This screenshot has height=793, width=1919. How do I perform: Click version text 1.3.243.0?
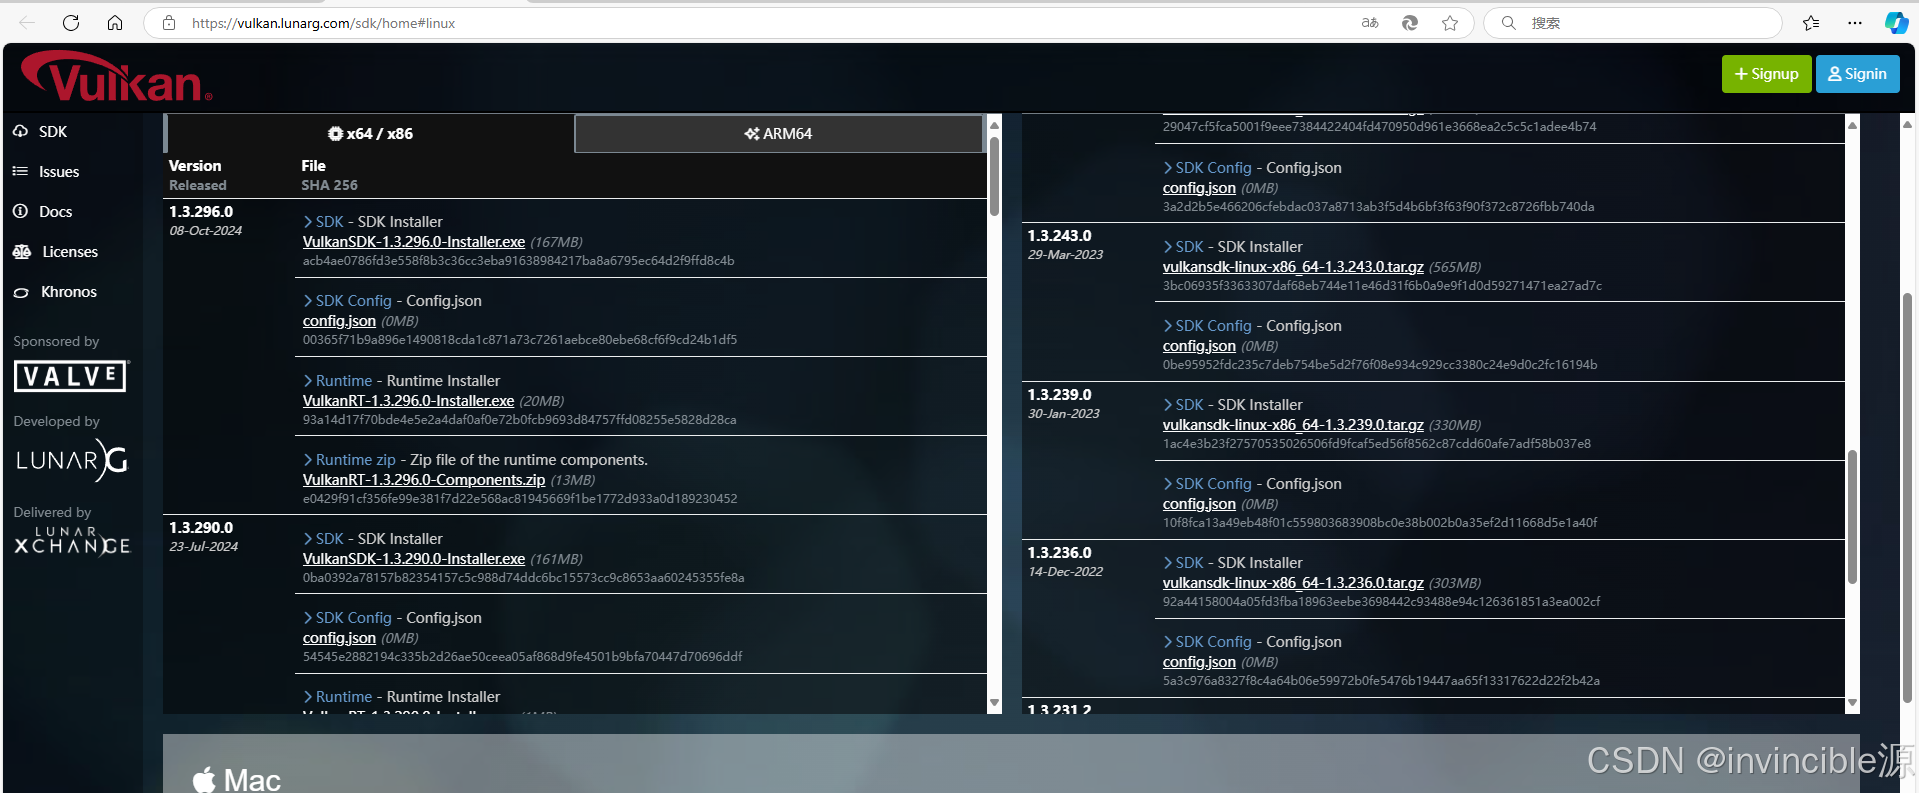click(x=1060, y=235)
